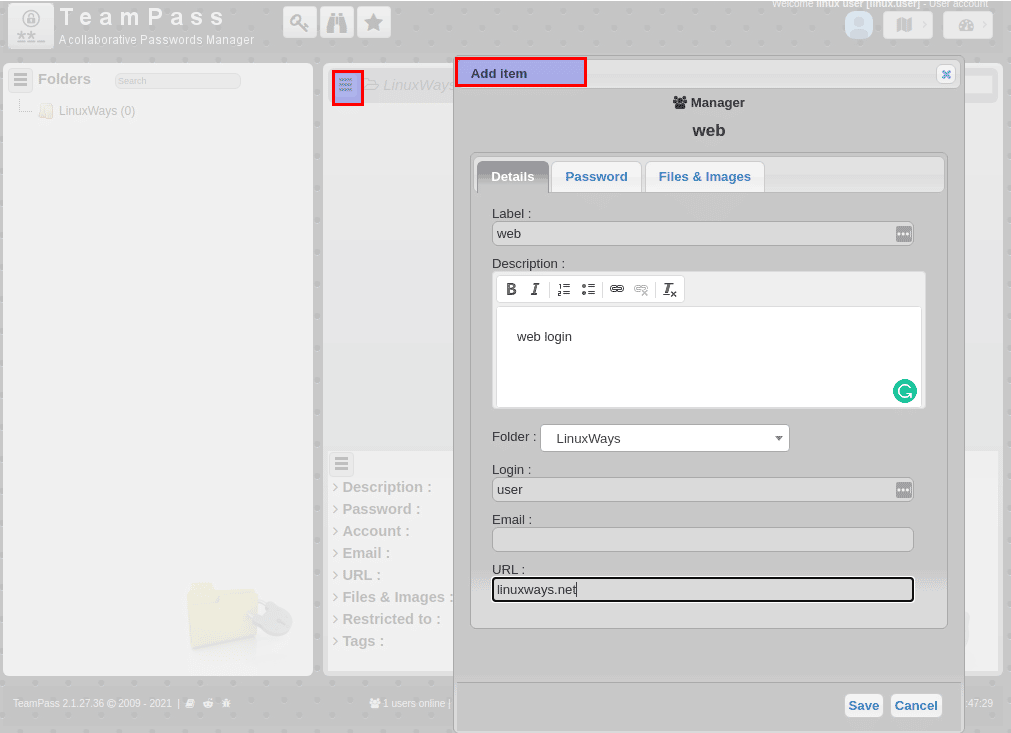
Task: Click the map icon button in header
Action: pyautogui.click(x=908, y=25)
